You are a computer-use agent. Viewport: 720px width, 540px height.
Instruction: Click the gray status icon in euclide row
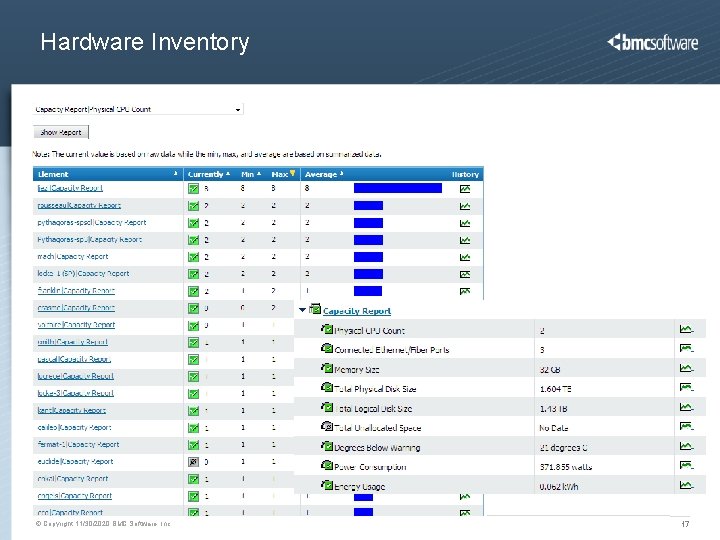coord(194,462)
